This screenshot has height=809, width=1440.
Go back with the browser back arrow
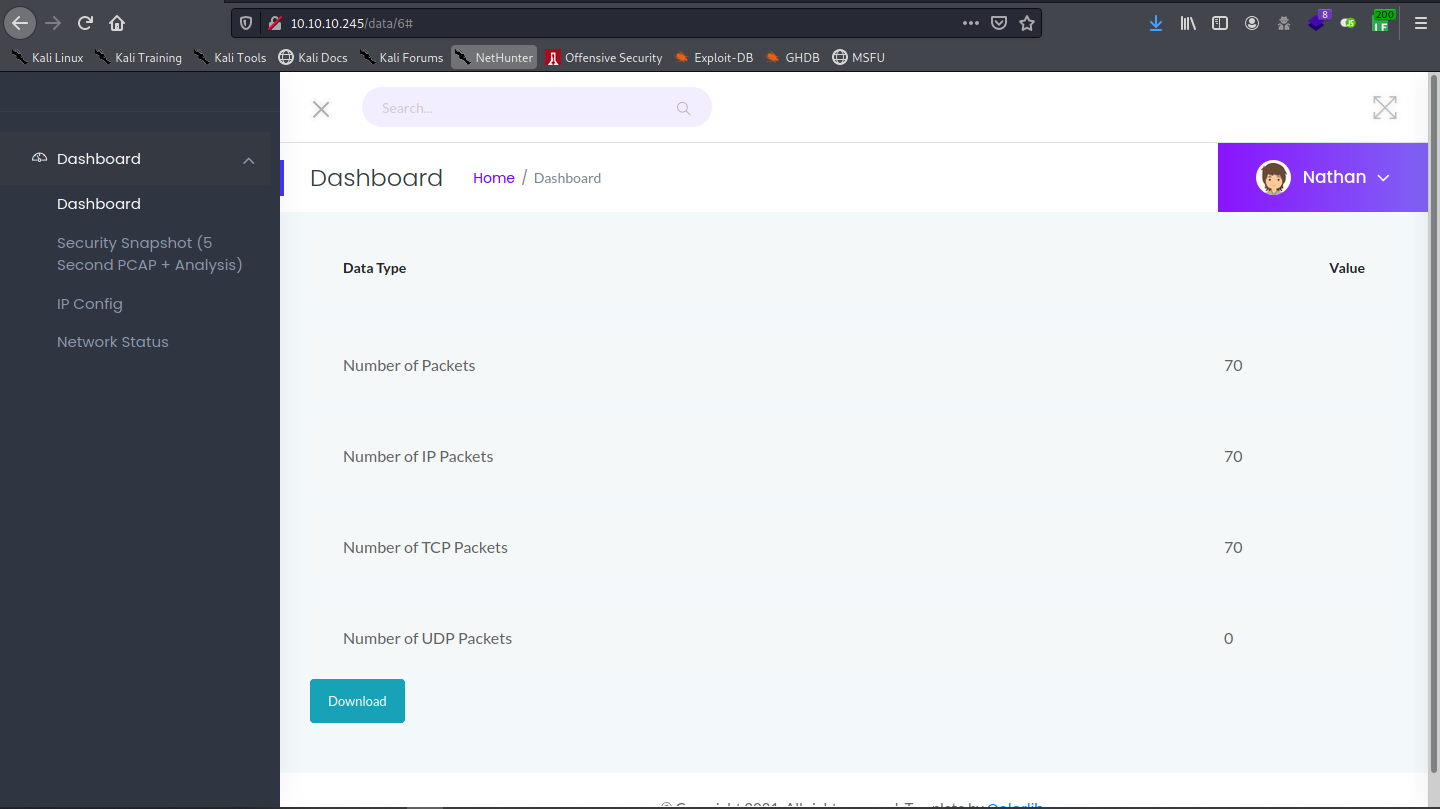[x=20, y=22]
